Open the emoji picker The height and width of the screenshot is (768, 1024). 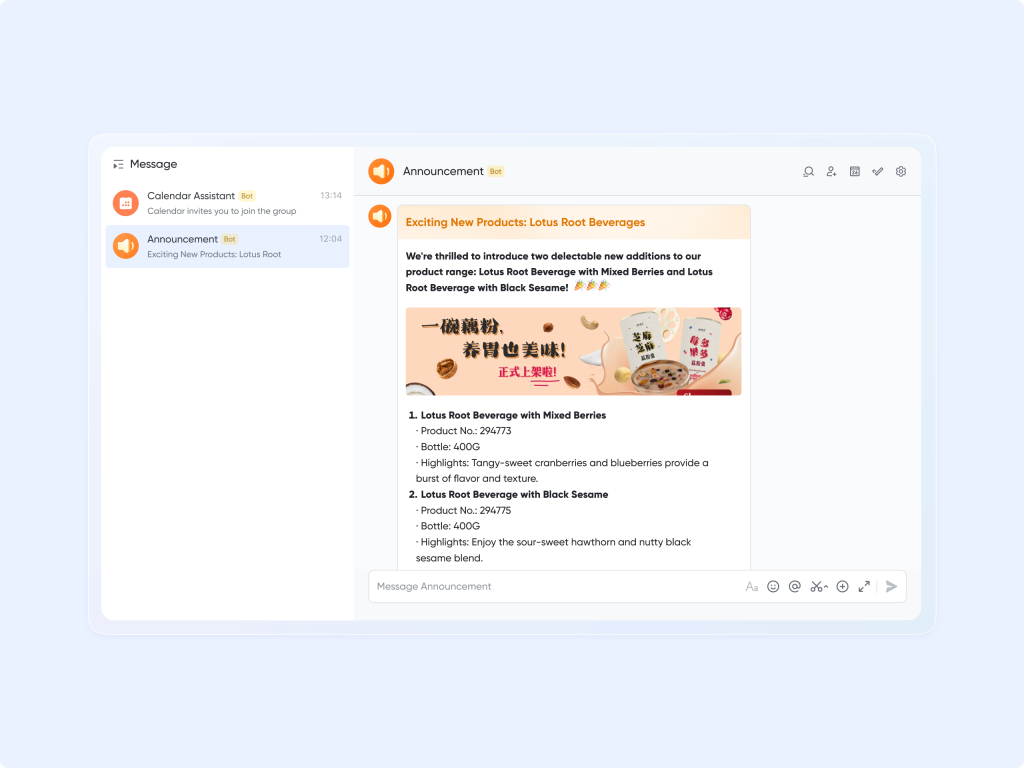(773, 586)
